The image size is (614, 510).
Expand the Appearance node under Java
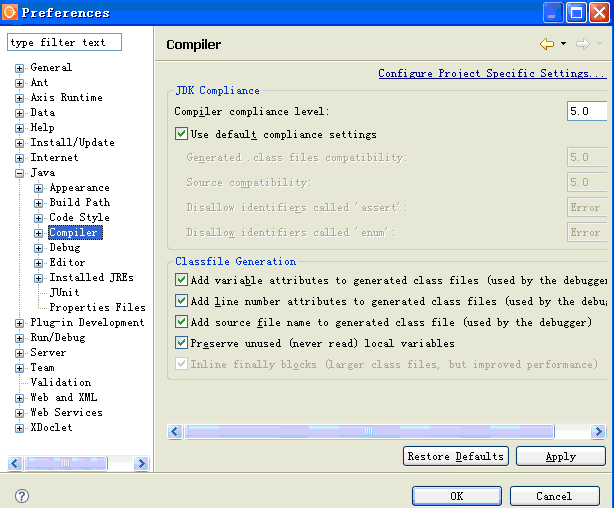pos(38,188)
